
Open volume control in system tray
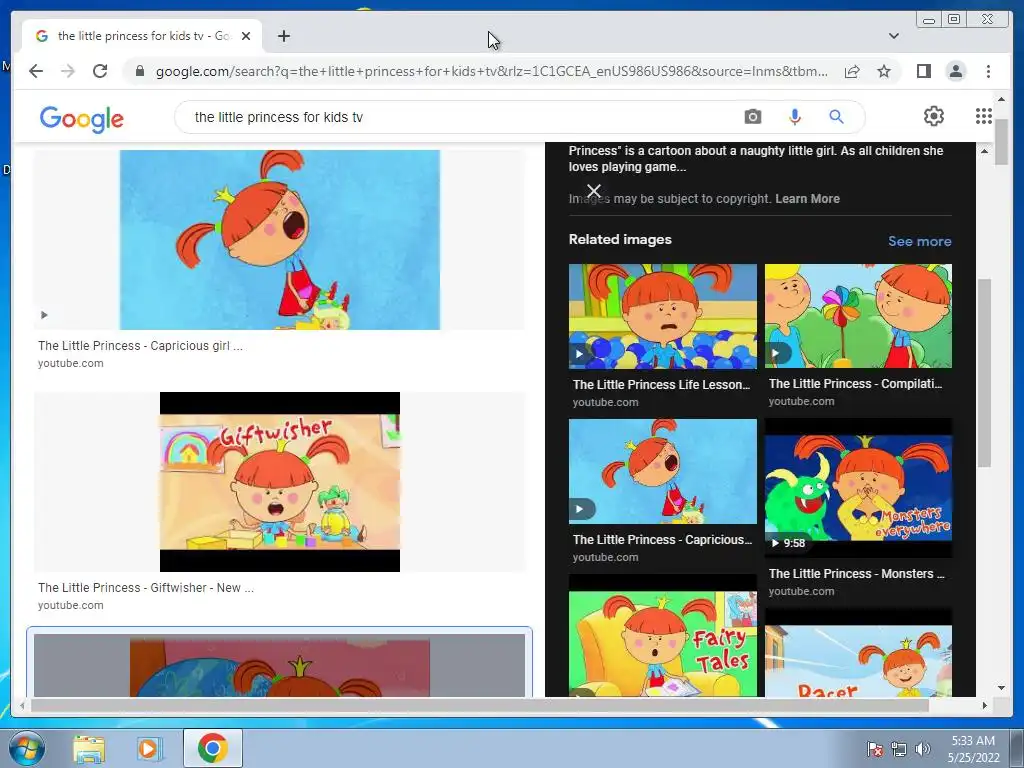point(923,749)
